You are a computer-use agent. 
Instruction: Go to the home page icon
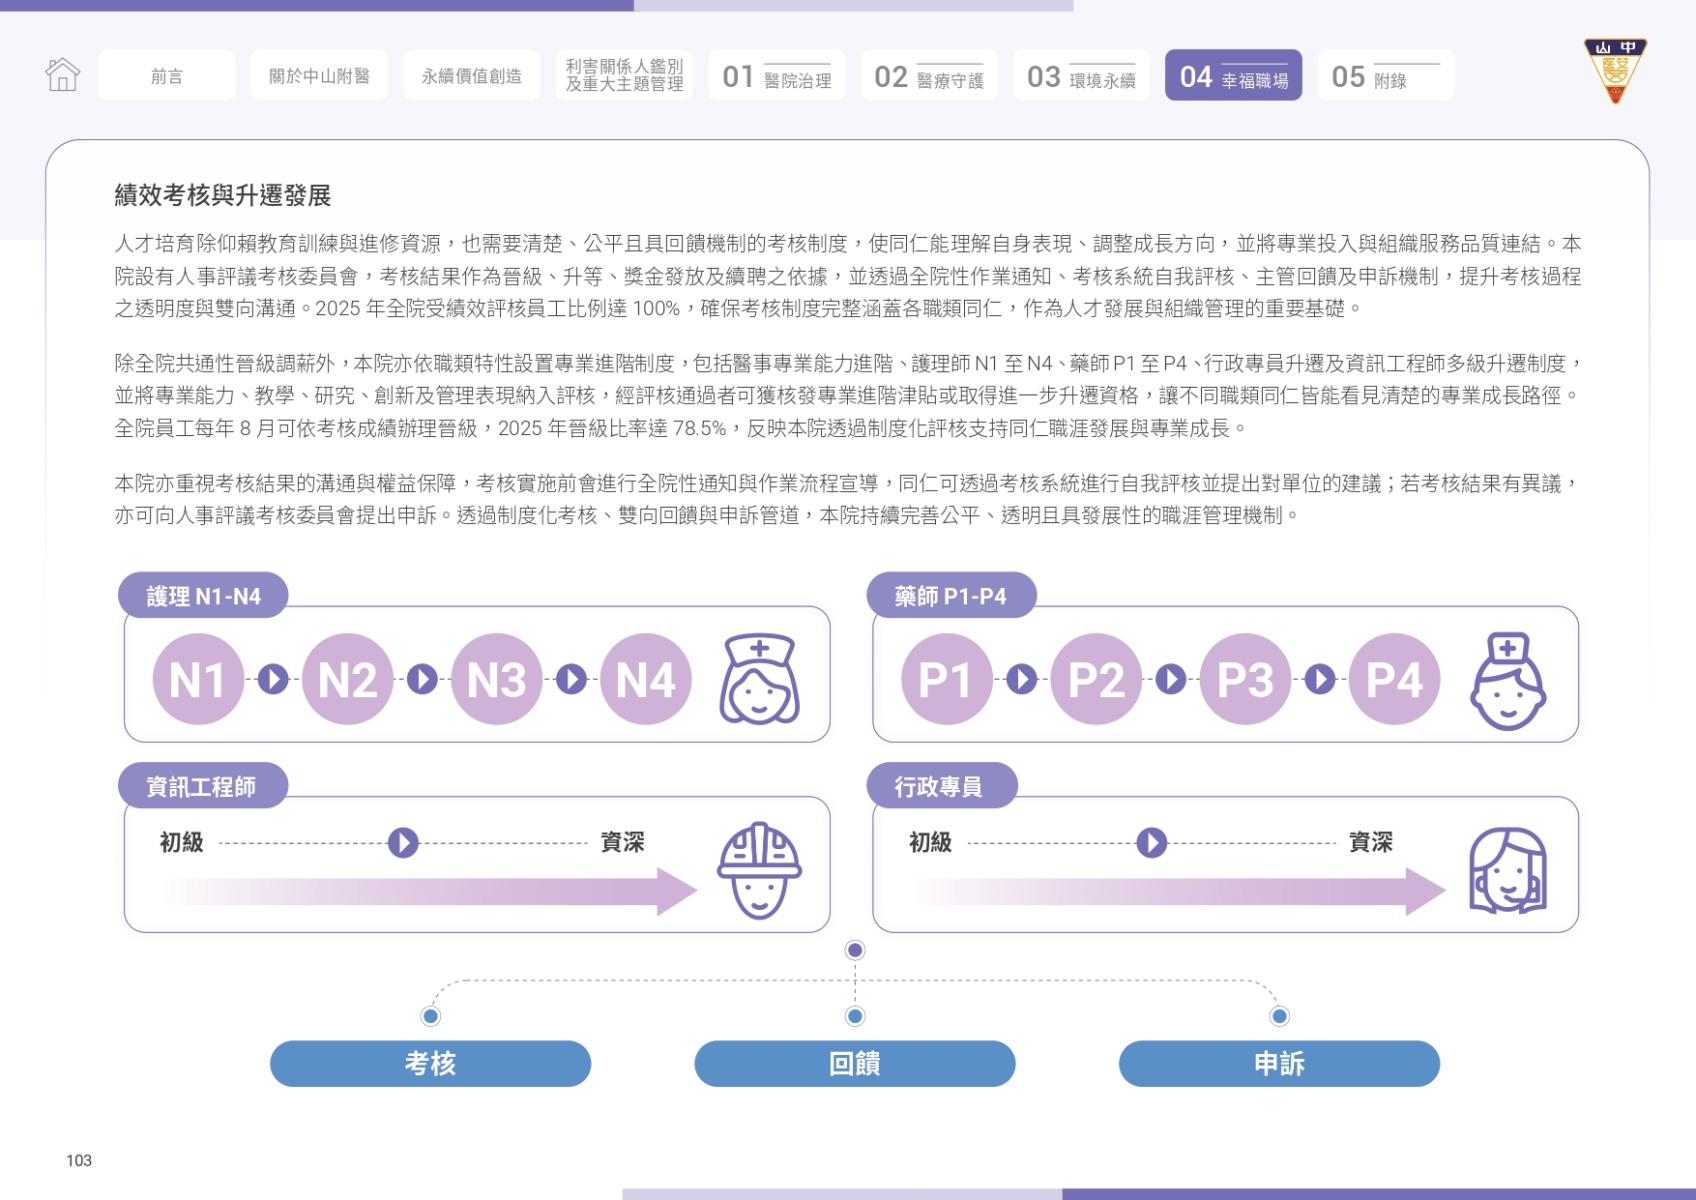pos(62,74)
